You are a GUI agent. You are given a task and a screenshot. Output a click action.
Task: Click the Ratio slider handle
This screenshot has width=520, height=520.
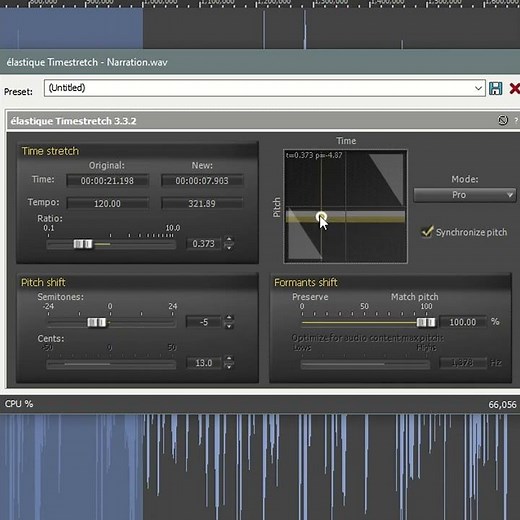tap(83, 244)
